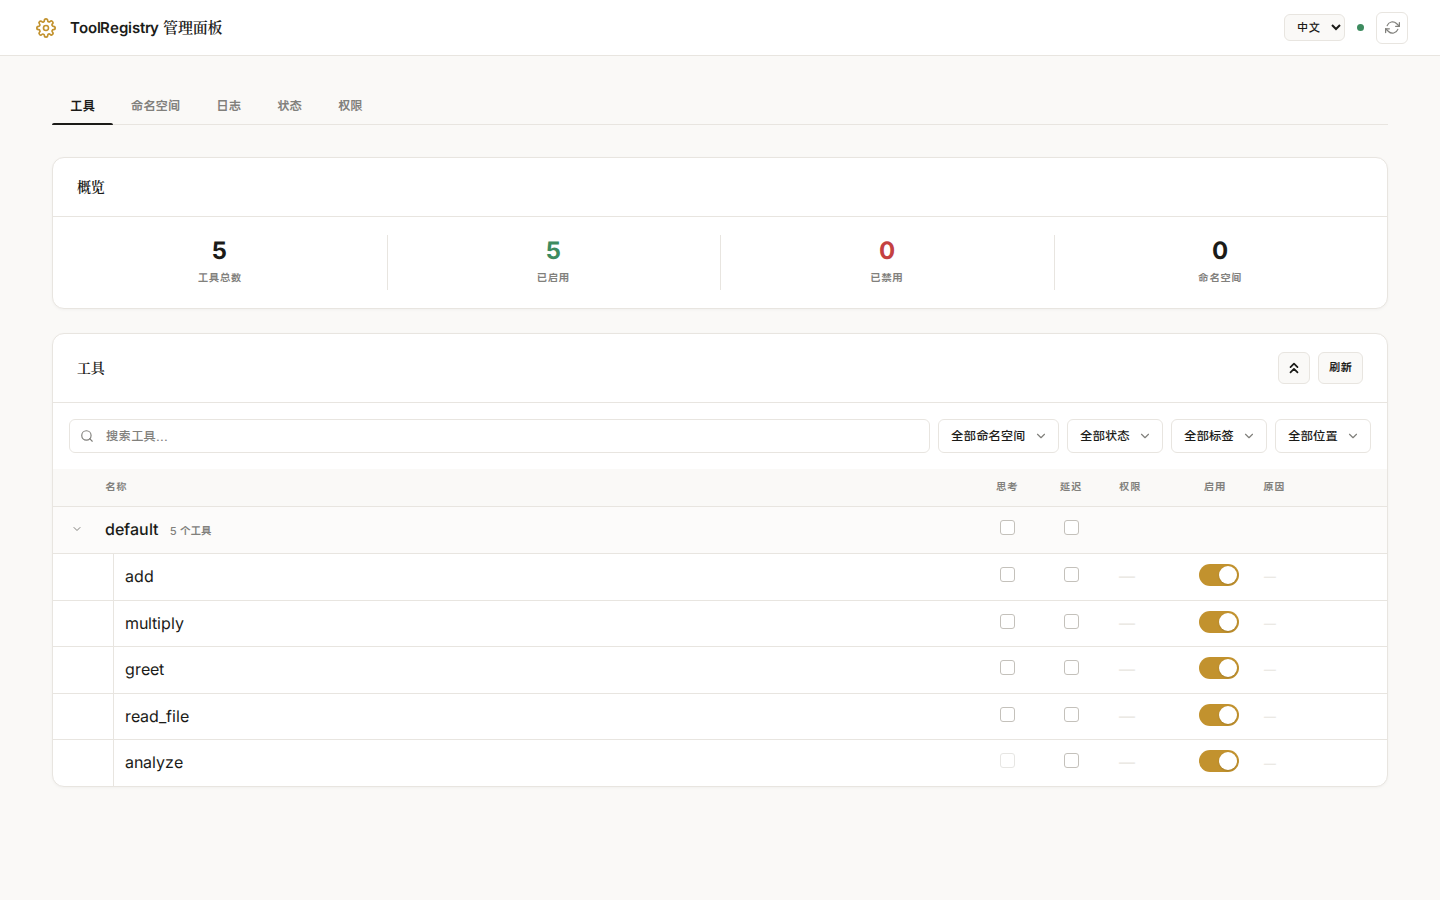Check the 延迟 checkbox for the default group
Screen dimensions: 1440x900
pos(1071,528)
